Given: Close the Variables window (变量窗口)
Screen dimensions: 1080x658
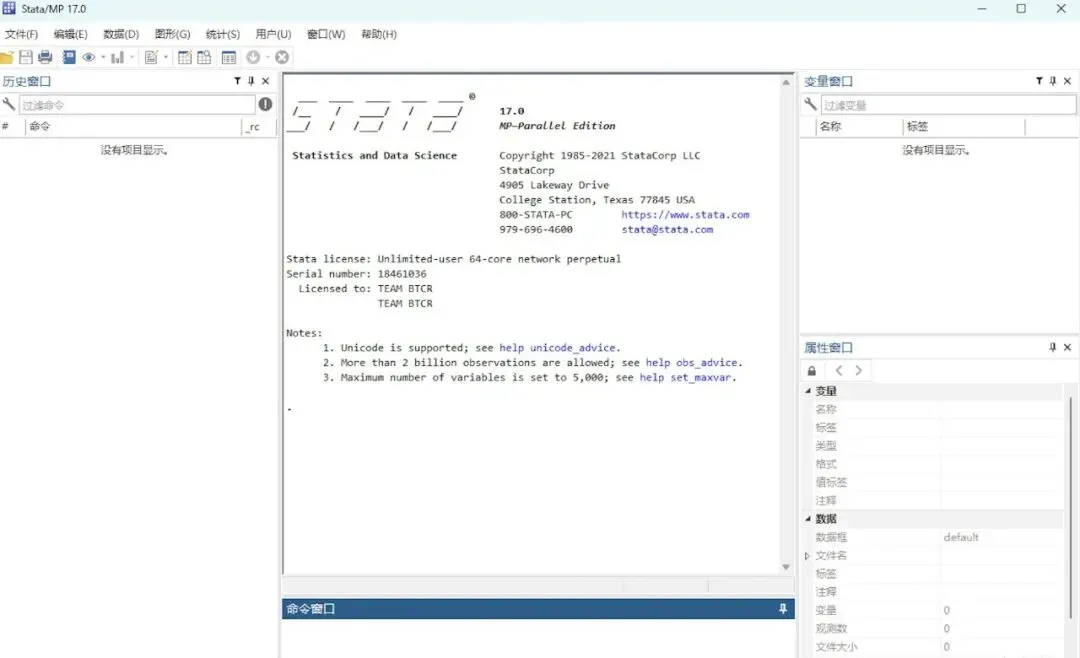Looking at the screenshot, I should [x=1068, y=81].
